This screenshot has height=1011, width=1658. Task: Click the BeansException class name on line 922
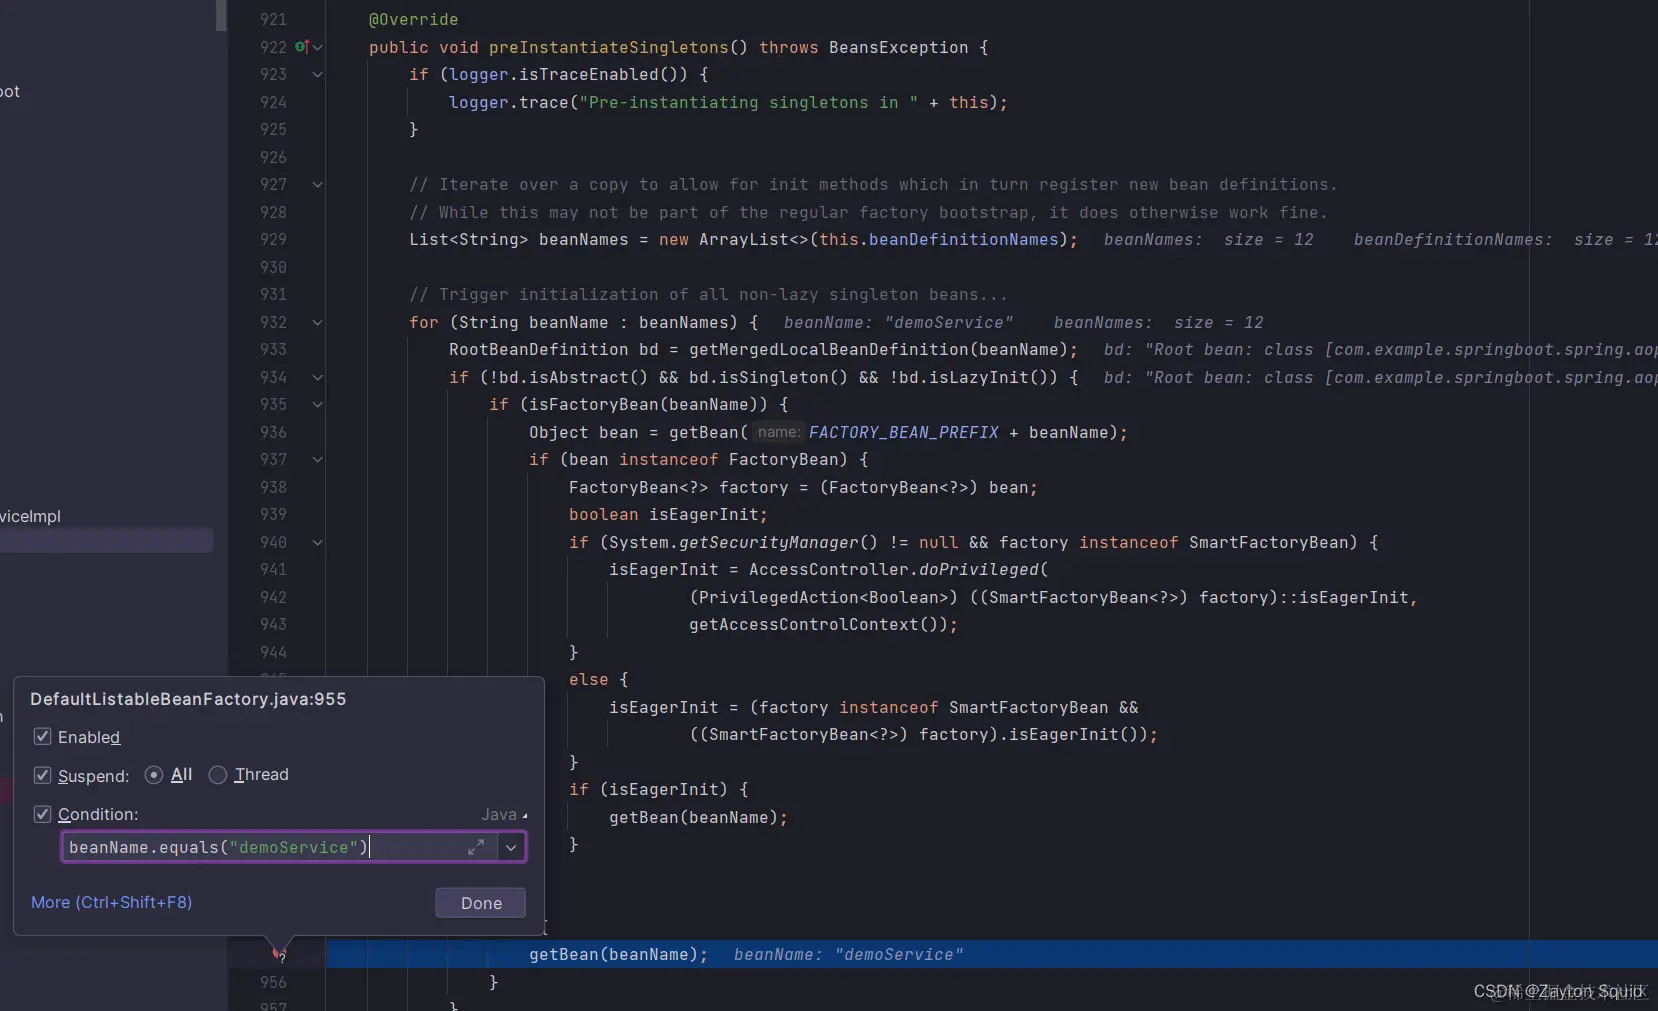click(898, 47)
